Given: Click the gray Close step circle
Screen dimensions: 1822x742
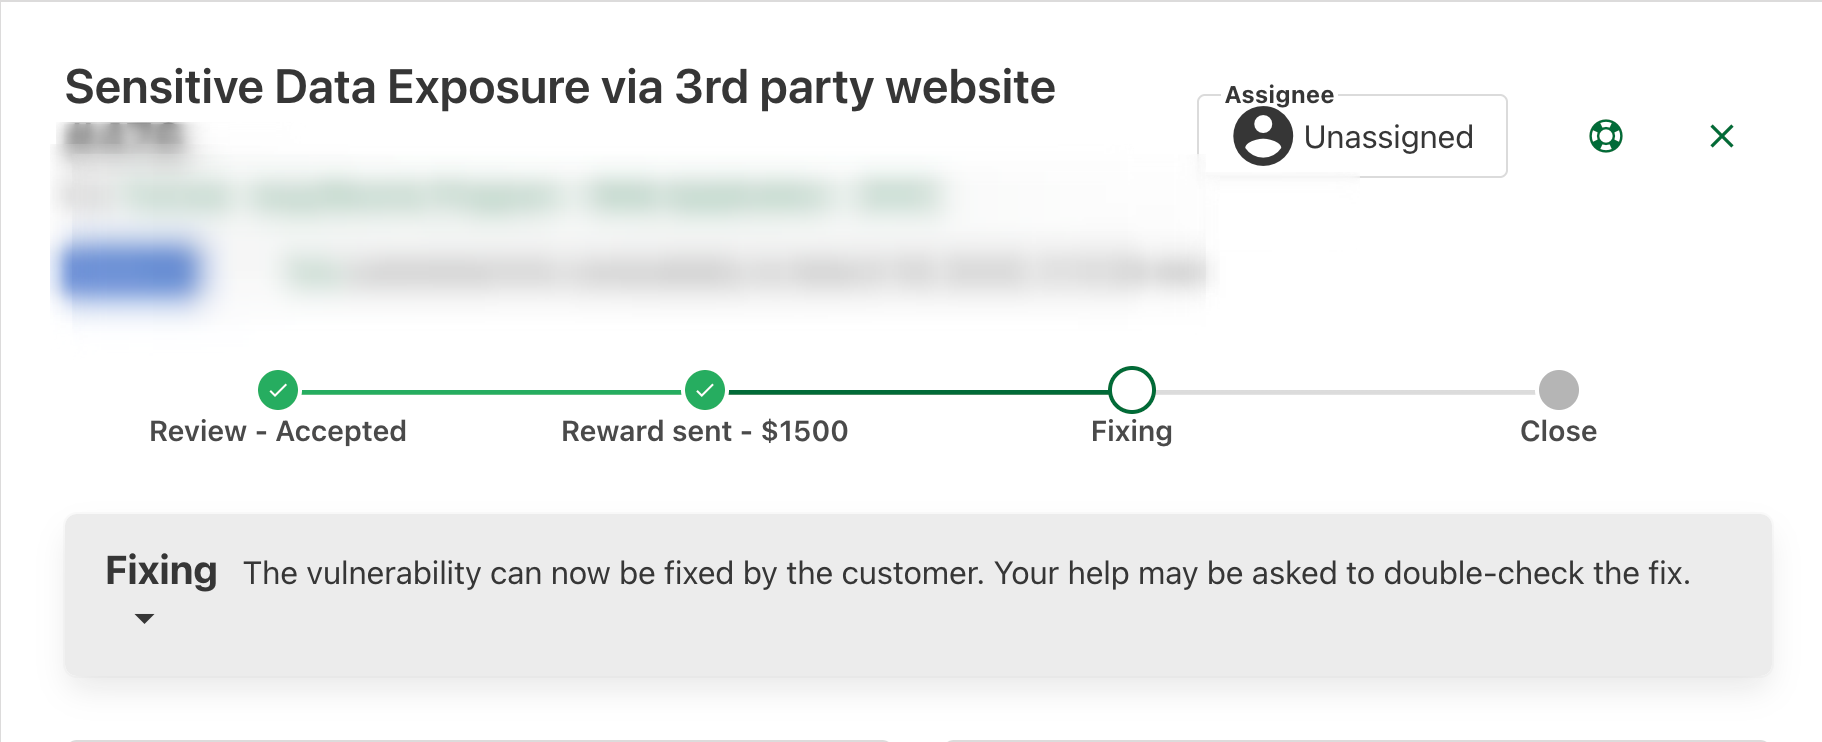Looking at the screenshot, I should pyautogui.click(x=1558, y=390).
